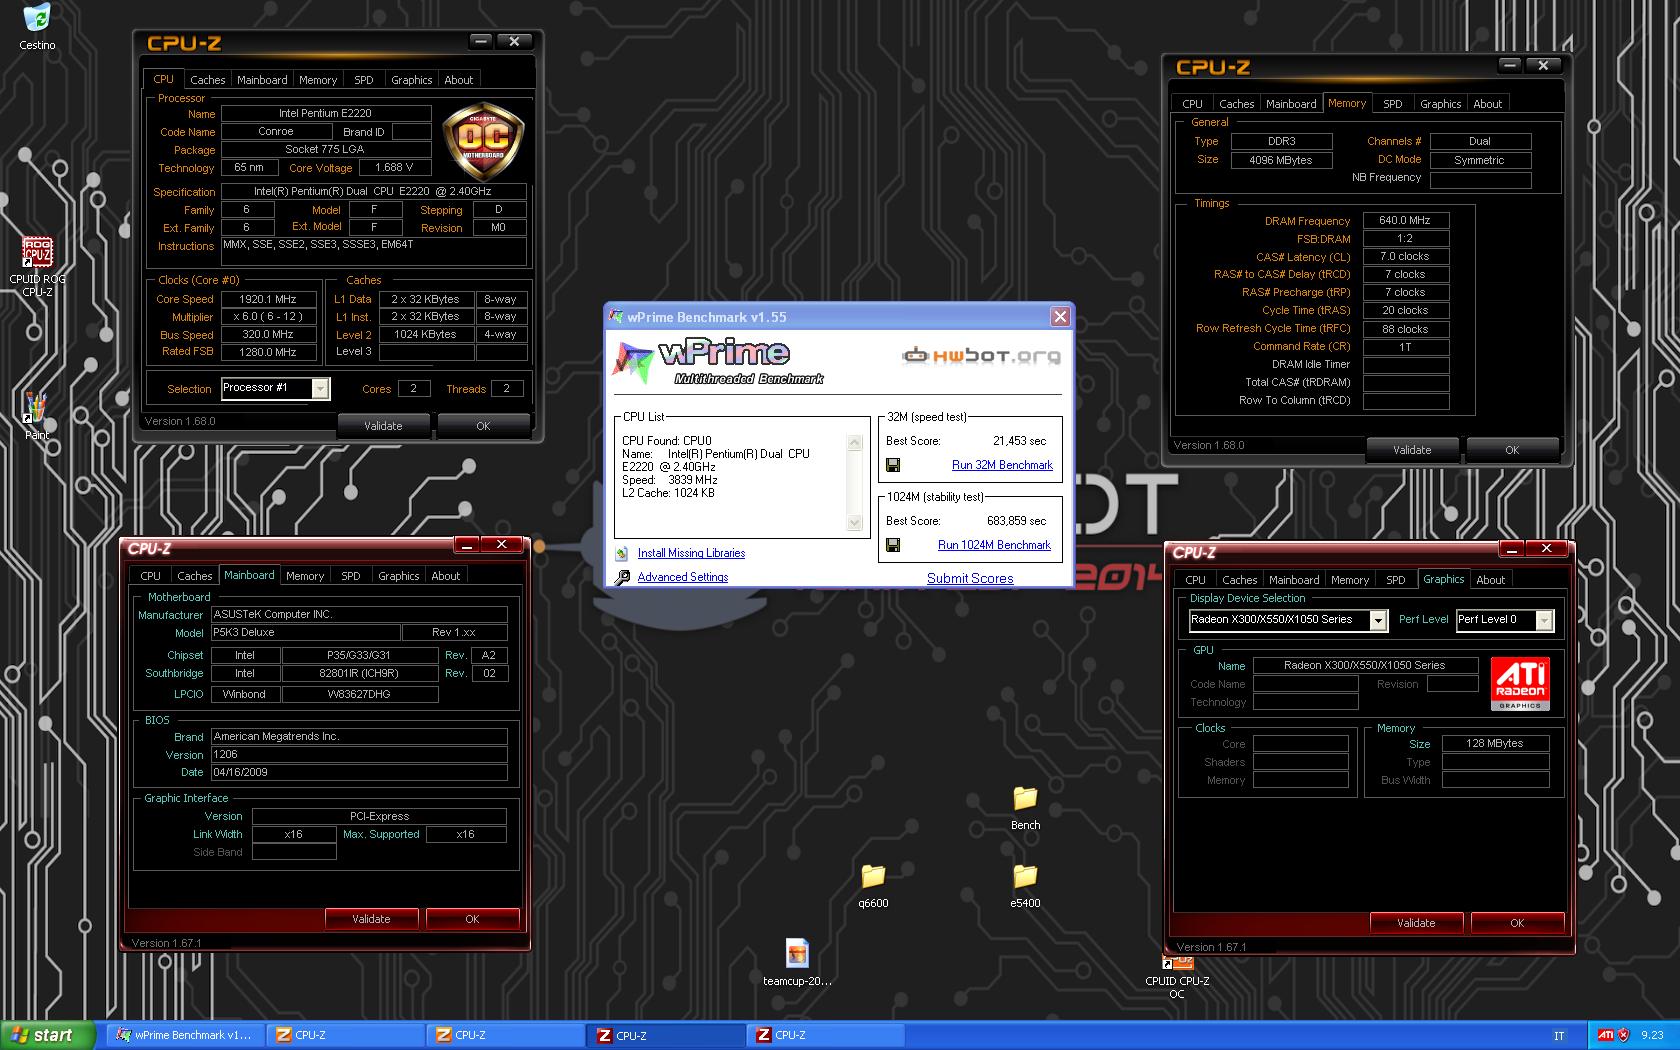Switch to SPD tab in top-left CPU-Z
1680x1050 pixels.
(x=364, y=80)
